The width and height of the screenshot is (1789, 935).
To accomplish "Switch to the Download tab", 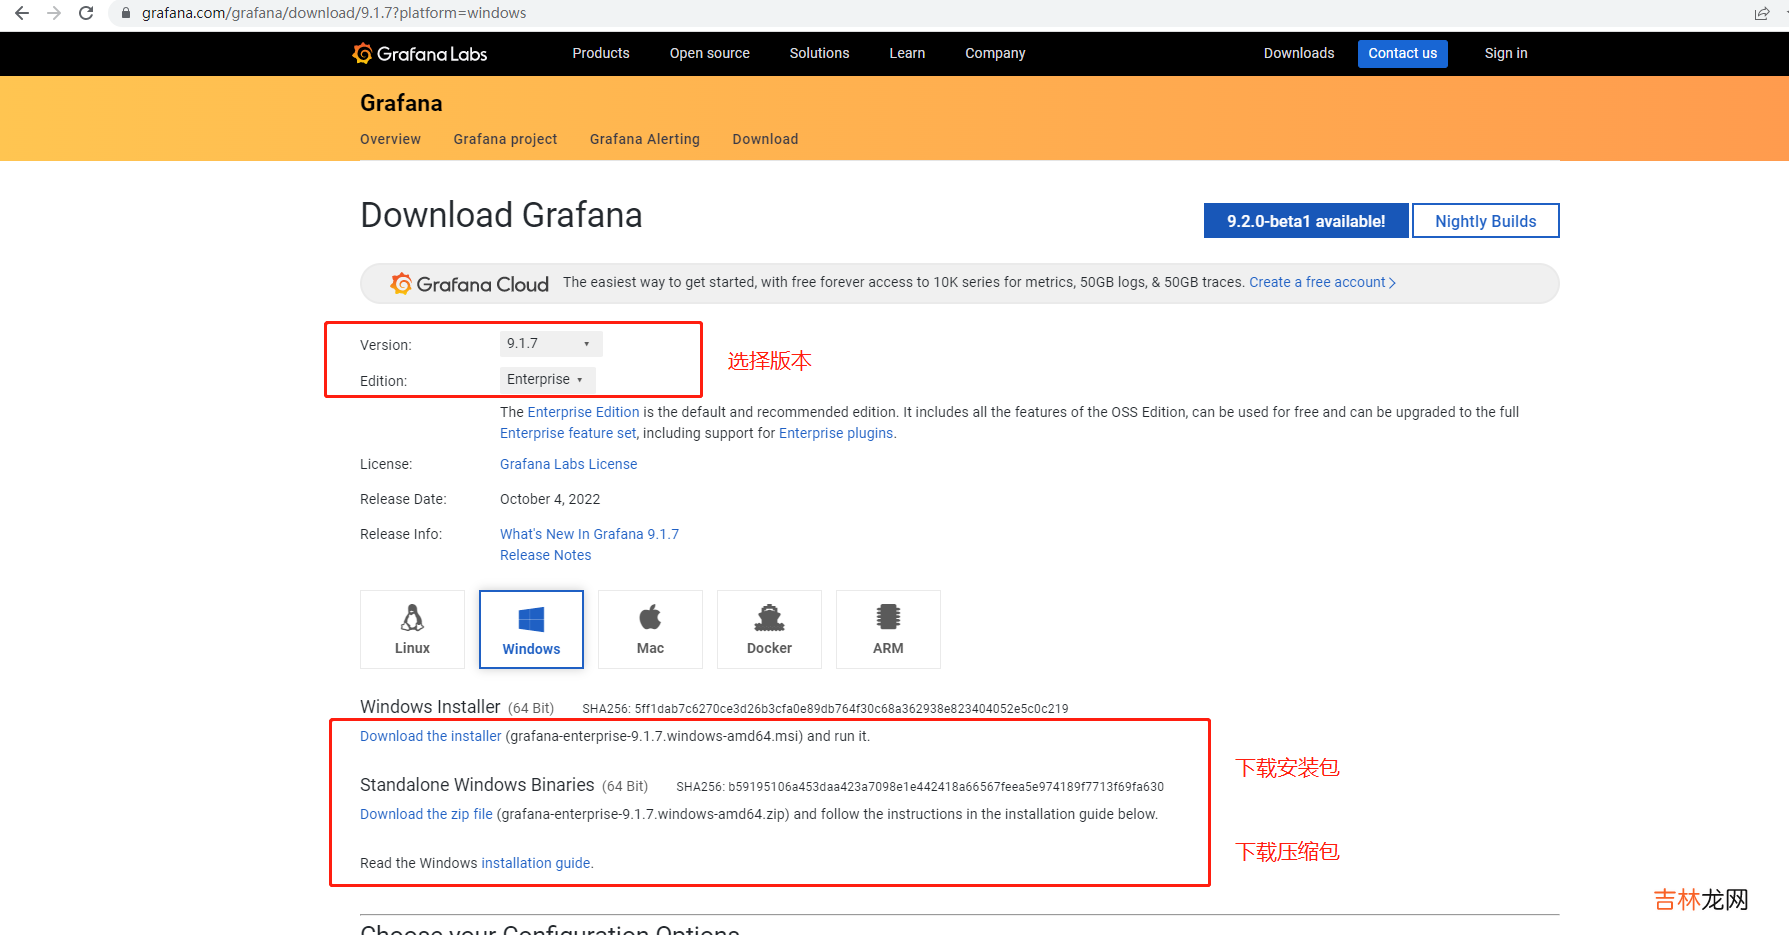I will coord(765,139).
